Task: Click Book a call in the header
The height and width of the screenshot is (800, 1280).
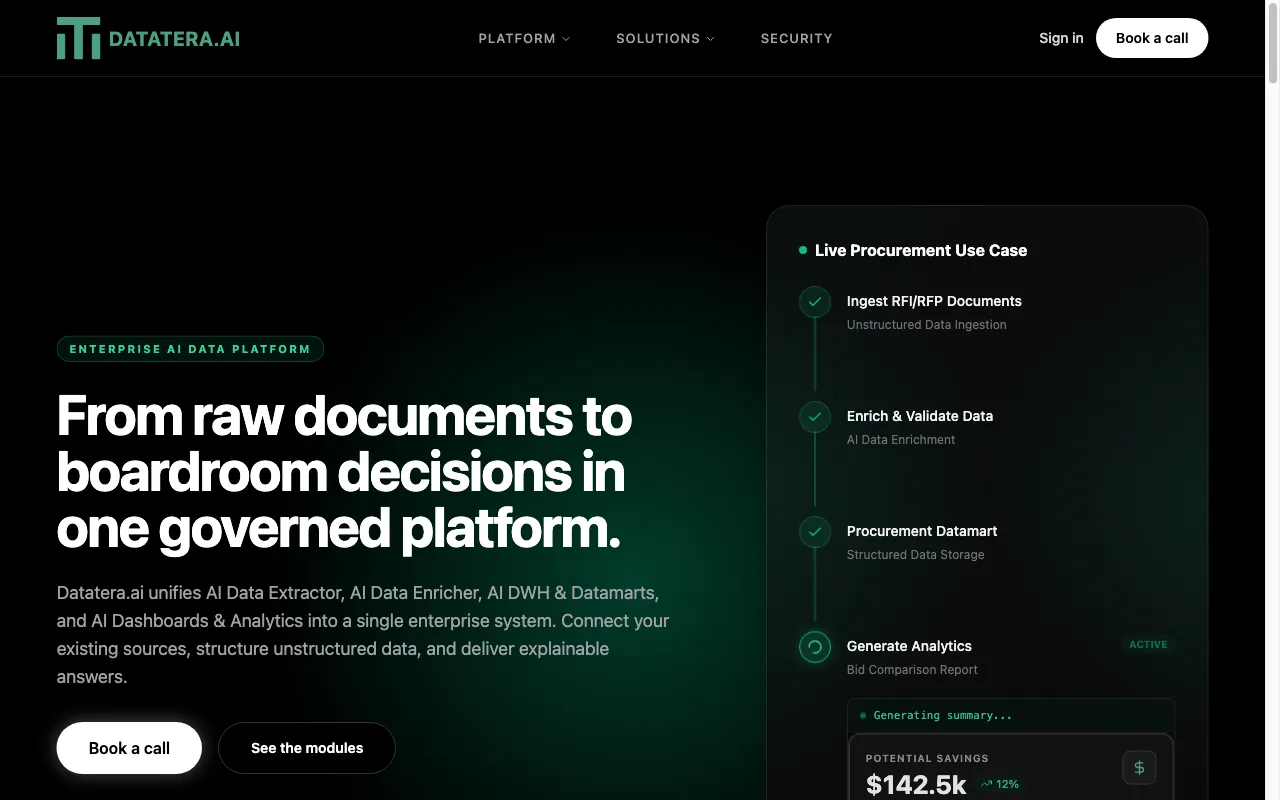Action: [1152, 38]
